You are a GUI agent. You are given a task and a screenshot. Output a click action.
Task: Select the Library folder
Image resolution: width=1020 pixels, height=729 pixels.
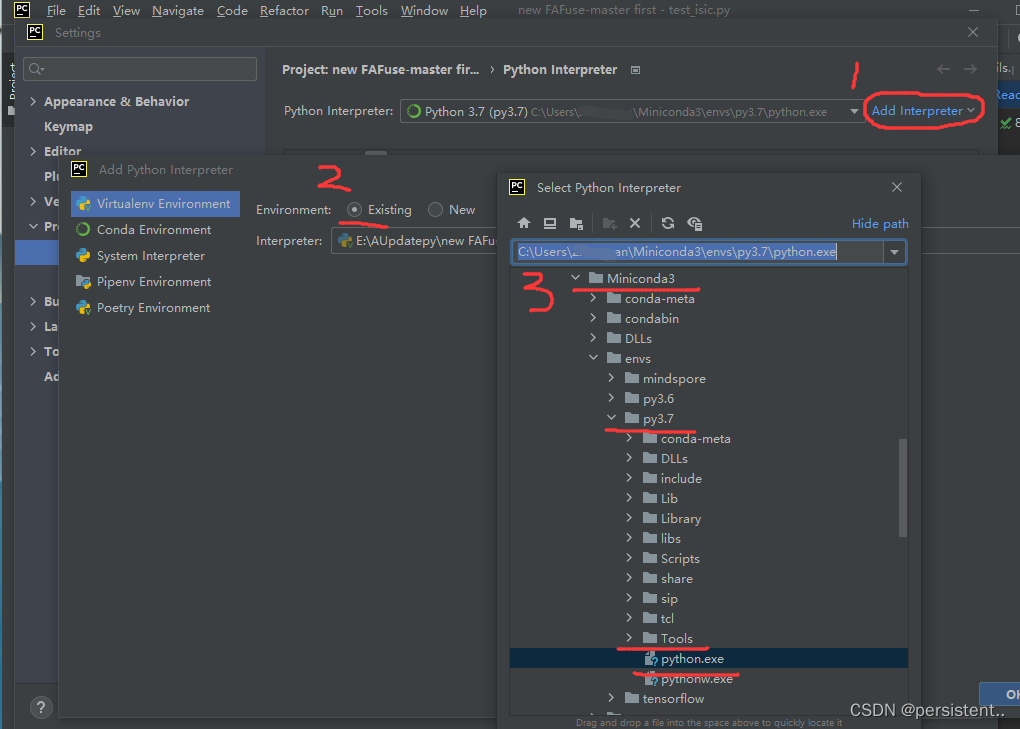680,518
